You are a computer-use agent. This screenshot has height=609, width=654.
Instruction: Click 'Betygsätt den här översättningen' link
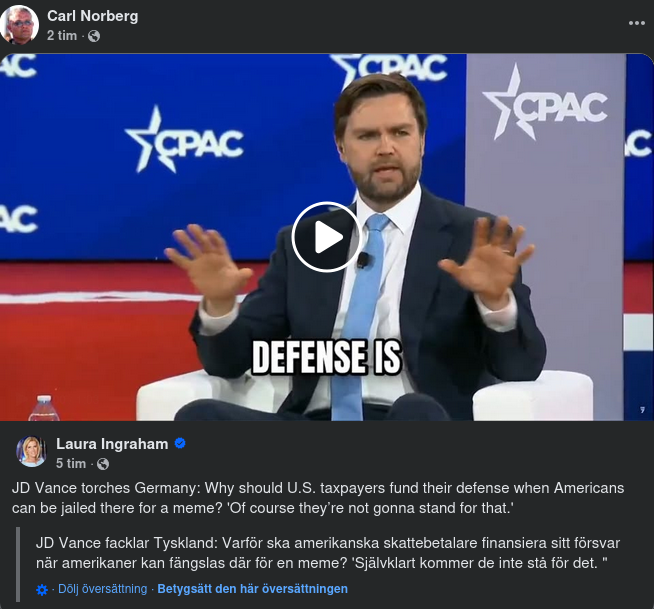coord(252,589)
